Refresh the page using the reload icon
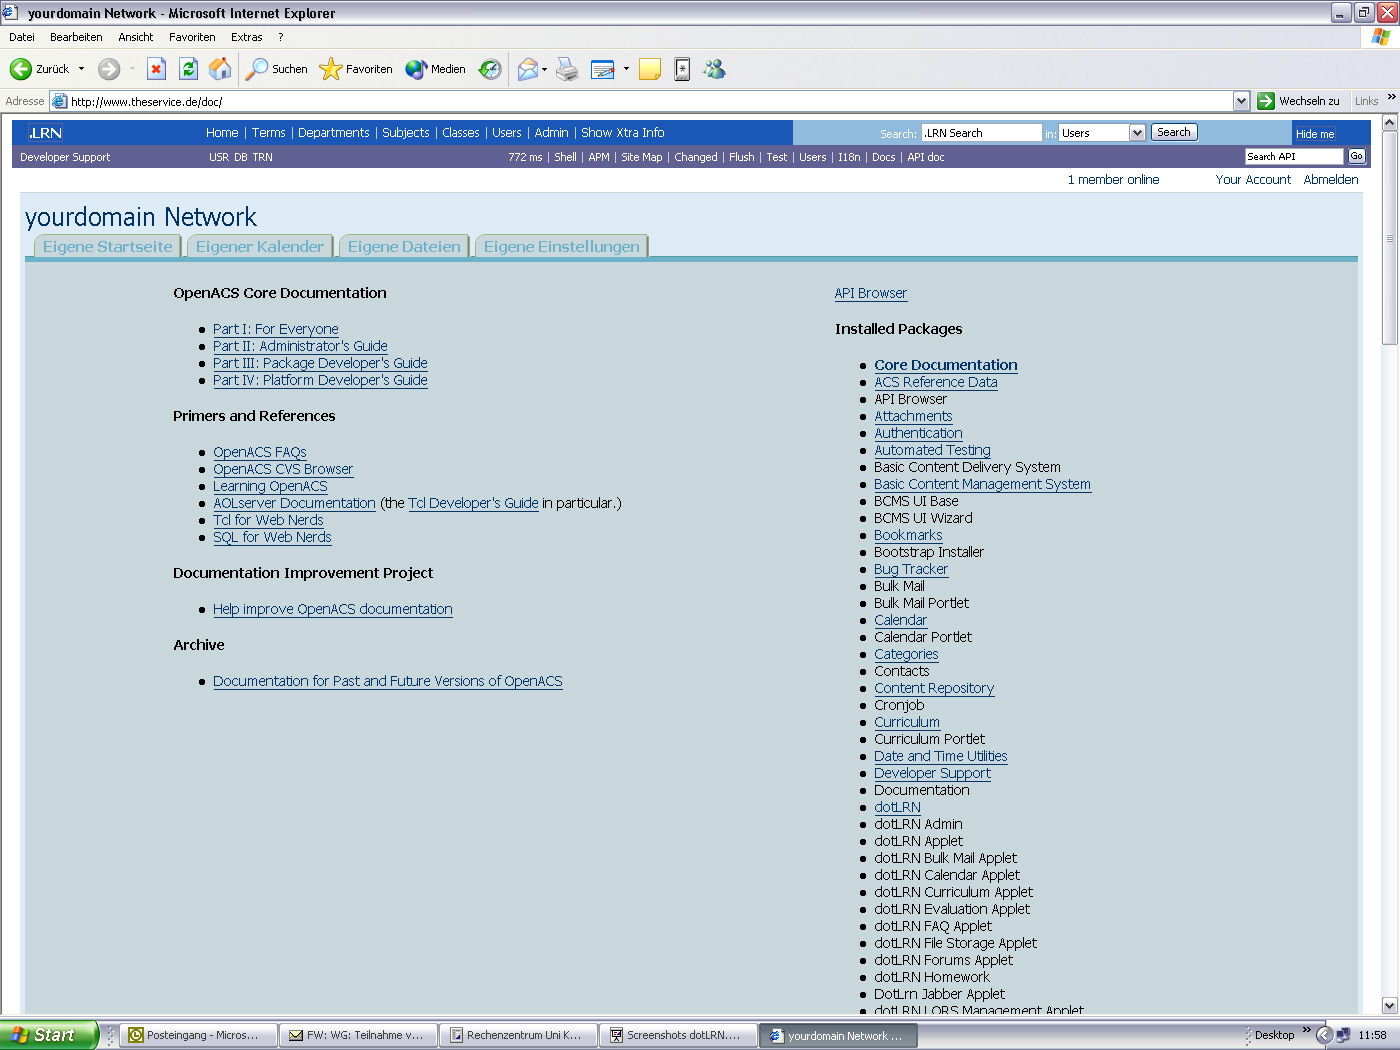Viewport: 1400px width, 1050px height. click(x=188, y=69)
